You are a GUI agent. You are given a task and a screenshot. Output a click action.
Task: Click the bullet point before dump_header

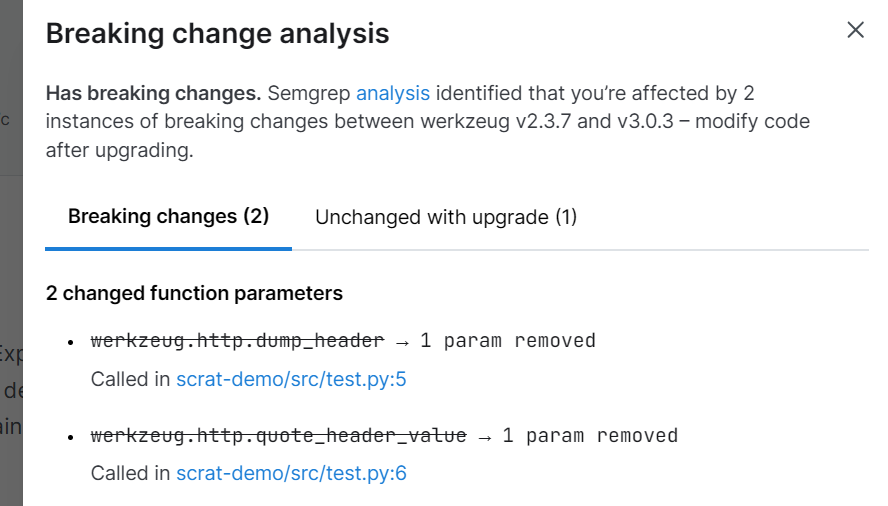click(72, 342)
